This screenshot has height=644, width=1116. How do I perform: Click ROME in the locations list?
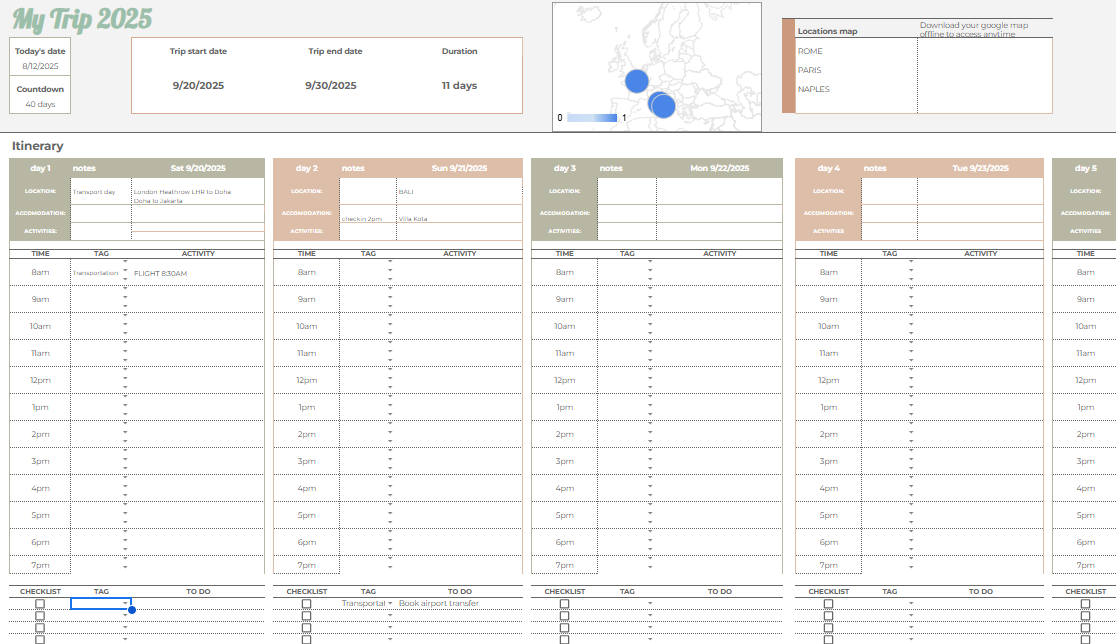click(x=810, y=51)
